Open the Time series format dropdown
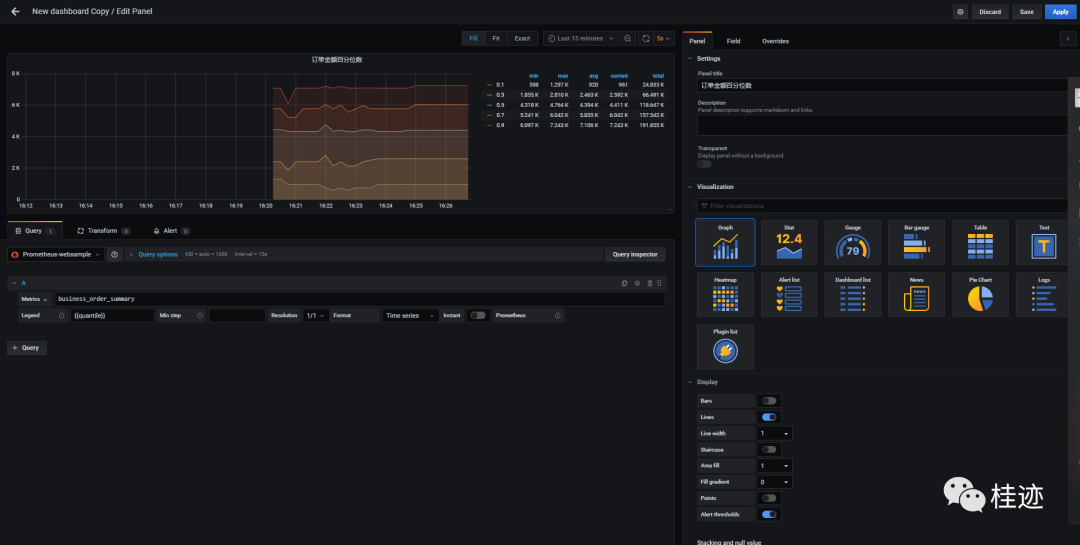This screenshot has width=1080, height=545. (411, 316)
